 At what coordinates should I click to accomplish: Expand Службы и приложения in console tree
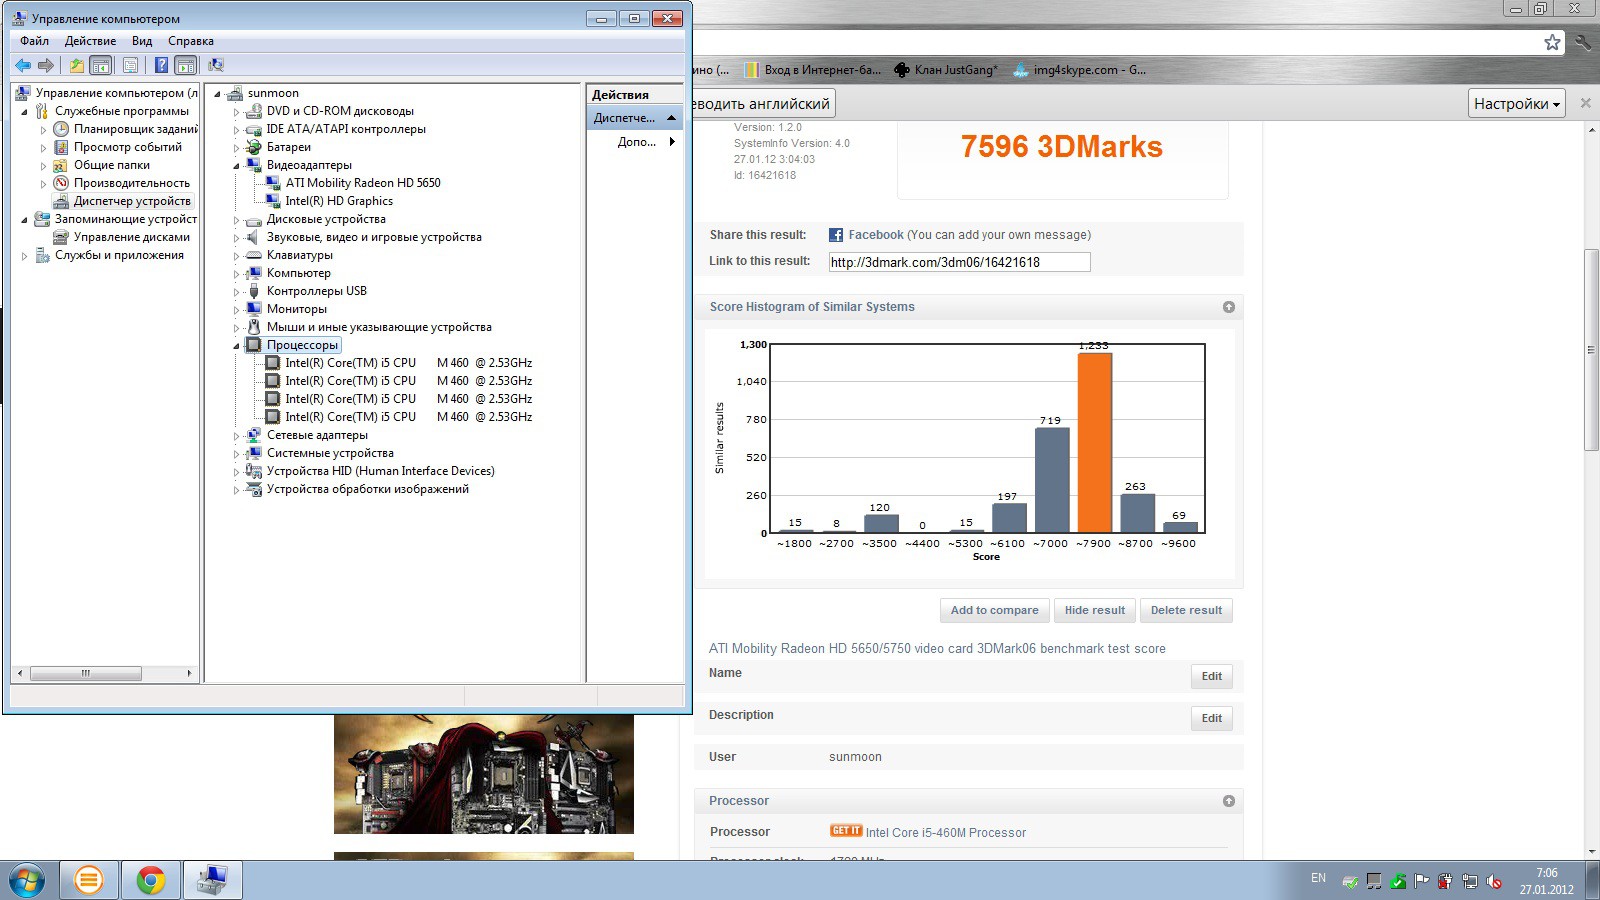tap(25, 256)
